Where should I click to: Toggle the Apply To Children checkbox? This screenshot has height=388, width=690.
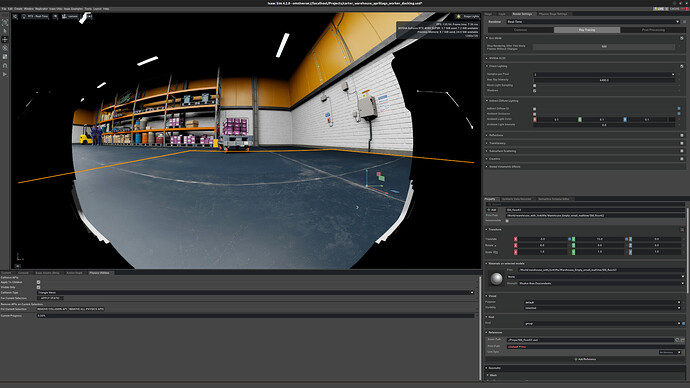[38, 282]
